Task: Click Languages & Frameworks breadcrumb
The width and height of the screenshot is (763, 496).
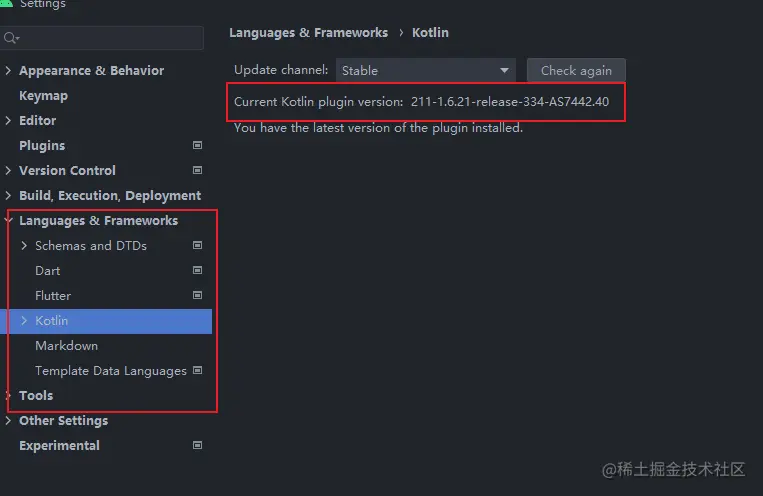Action: coord(309,33)
